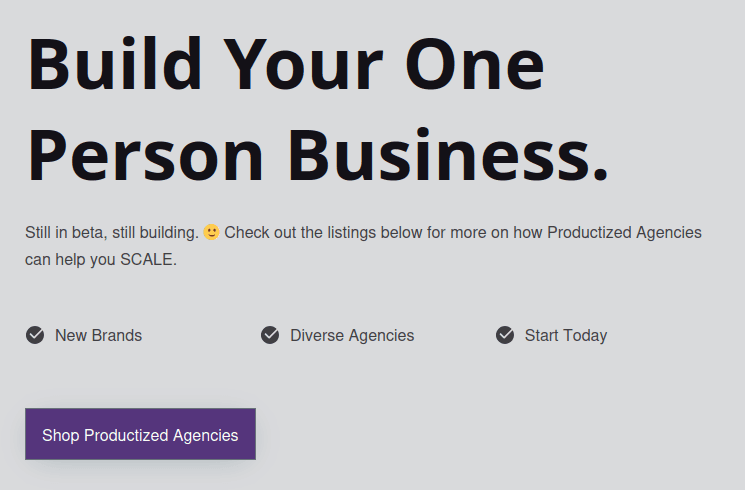Select the New Brands label text
The width and height of the screenshot is (745, 490).
[x=98, y=335]
